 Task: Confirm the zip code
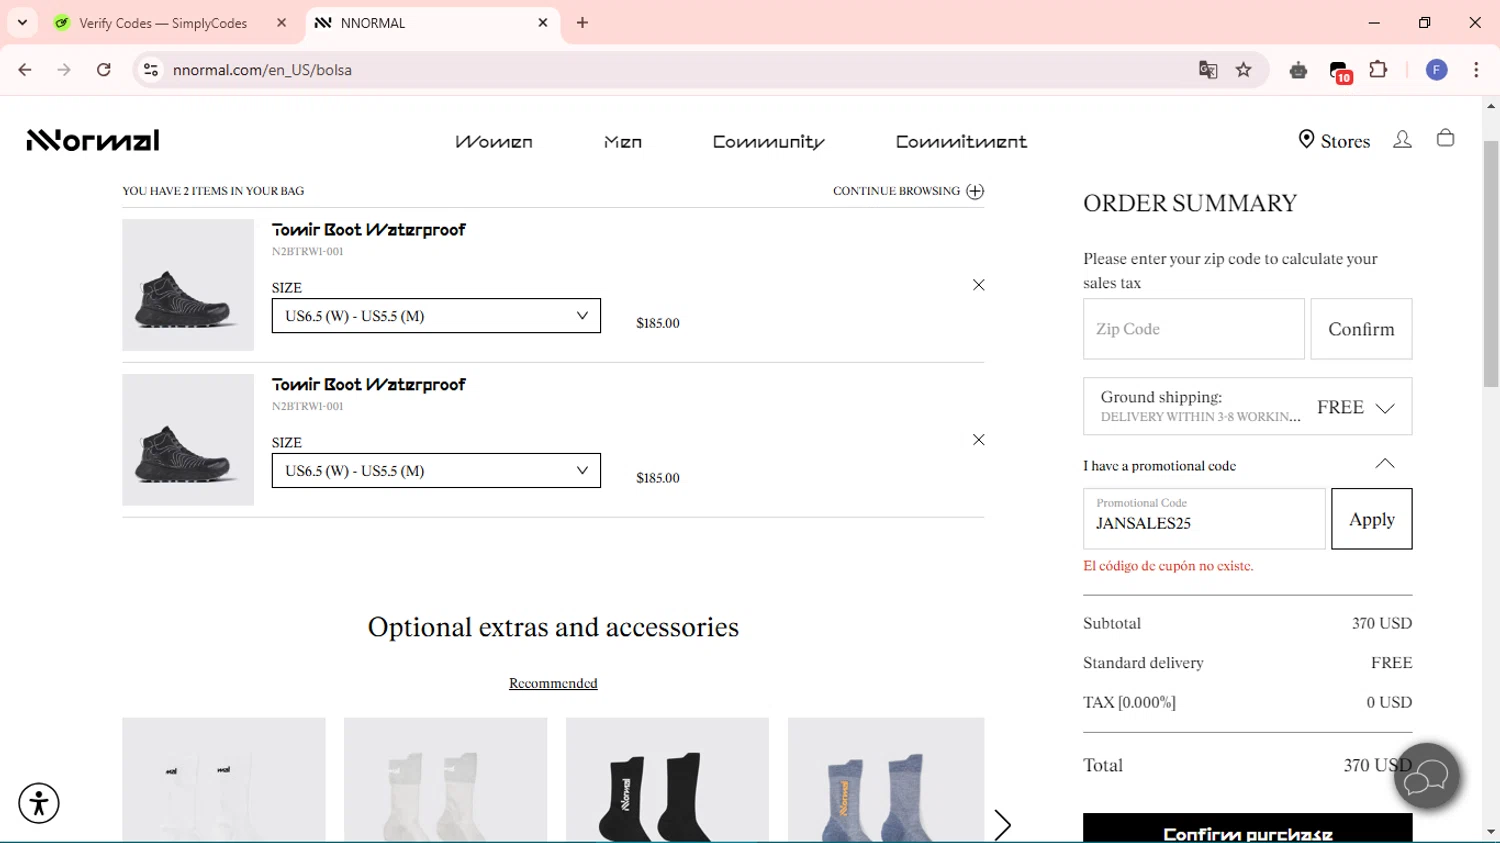(1361, 329)
